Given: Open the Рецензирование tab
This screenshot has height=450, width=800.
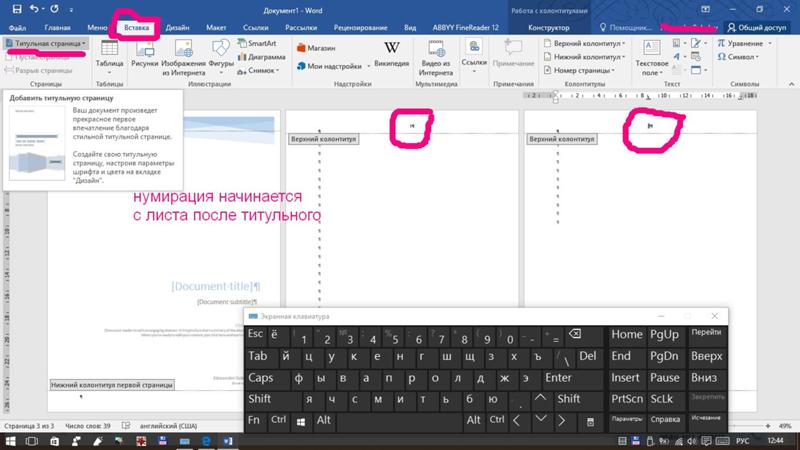Looking at the screenshot, I should [360, 28].
